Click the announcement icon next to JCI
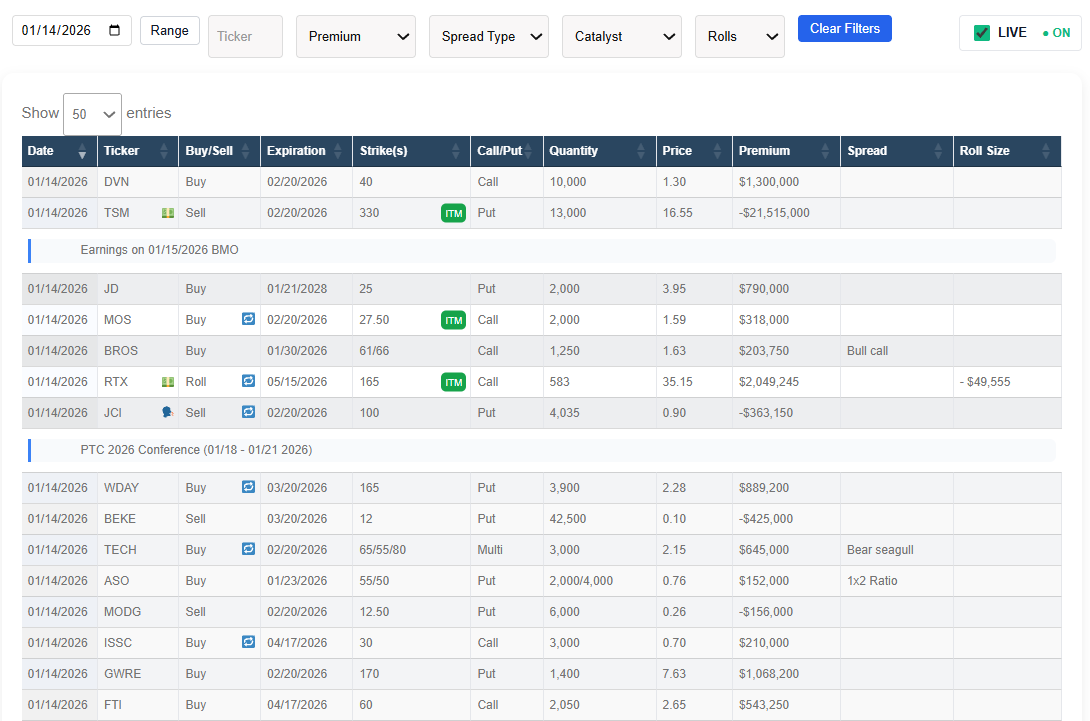The image size is (1090, 721). (166, 411)
